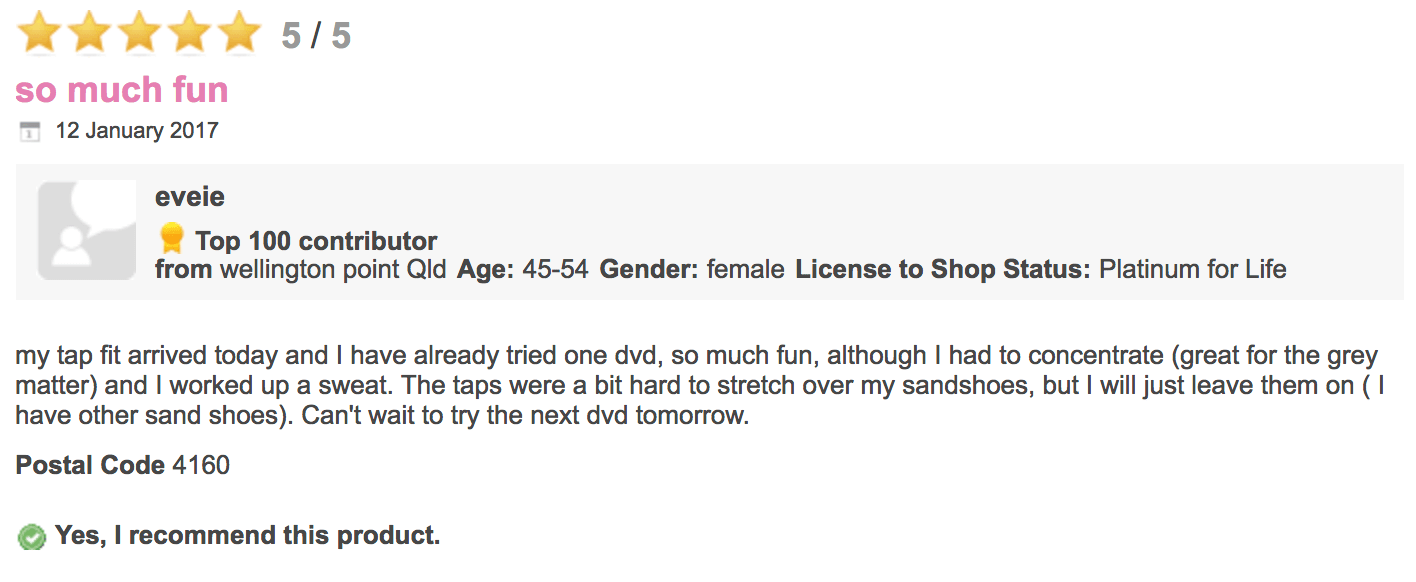Click the second rating star

[x=90, y=33]
